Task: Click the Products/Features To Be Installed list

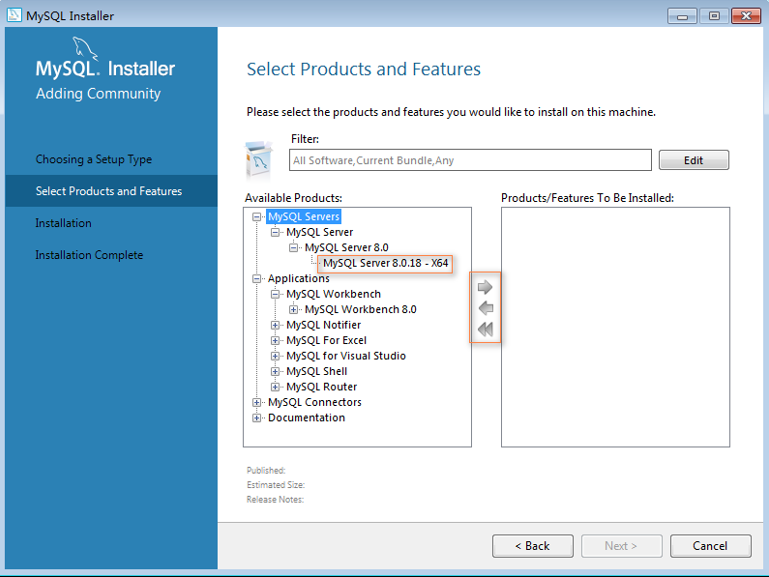Action: (615, 327)
